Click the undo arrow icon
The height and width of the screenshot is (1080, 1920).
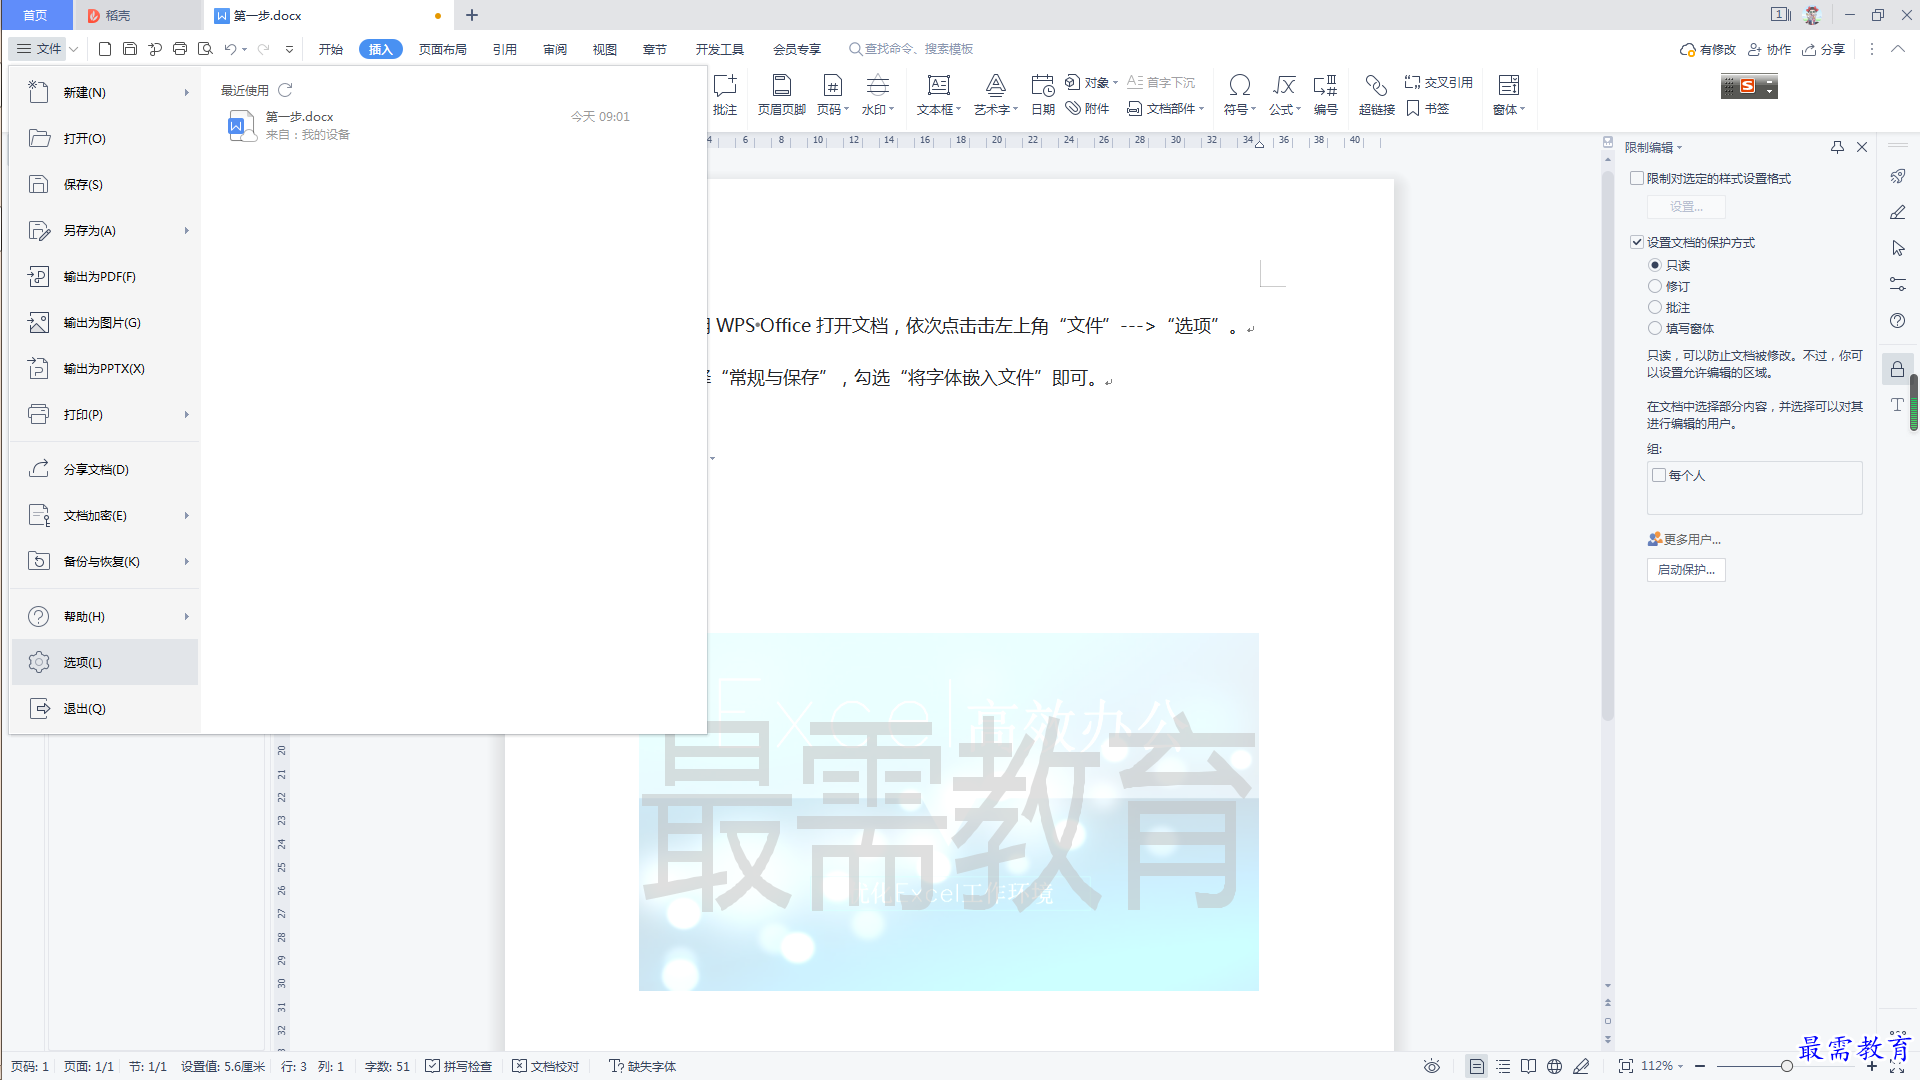[x=230, y=48]
